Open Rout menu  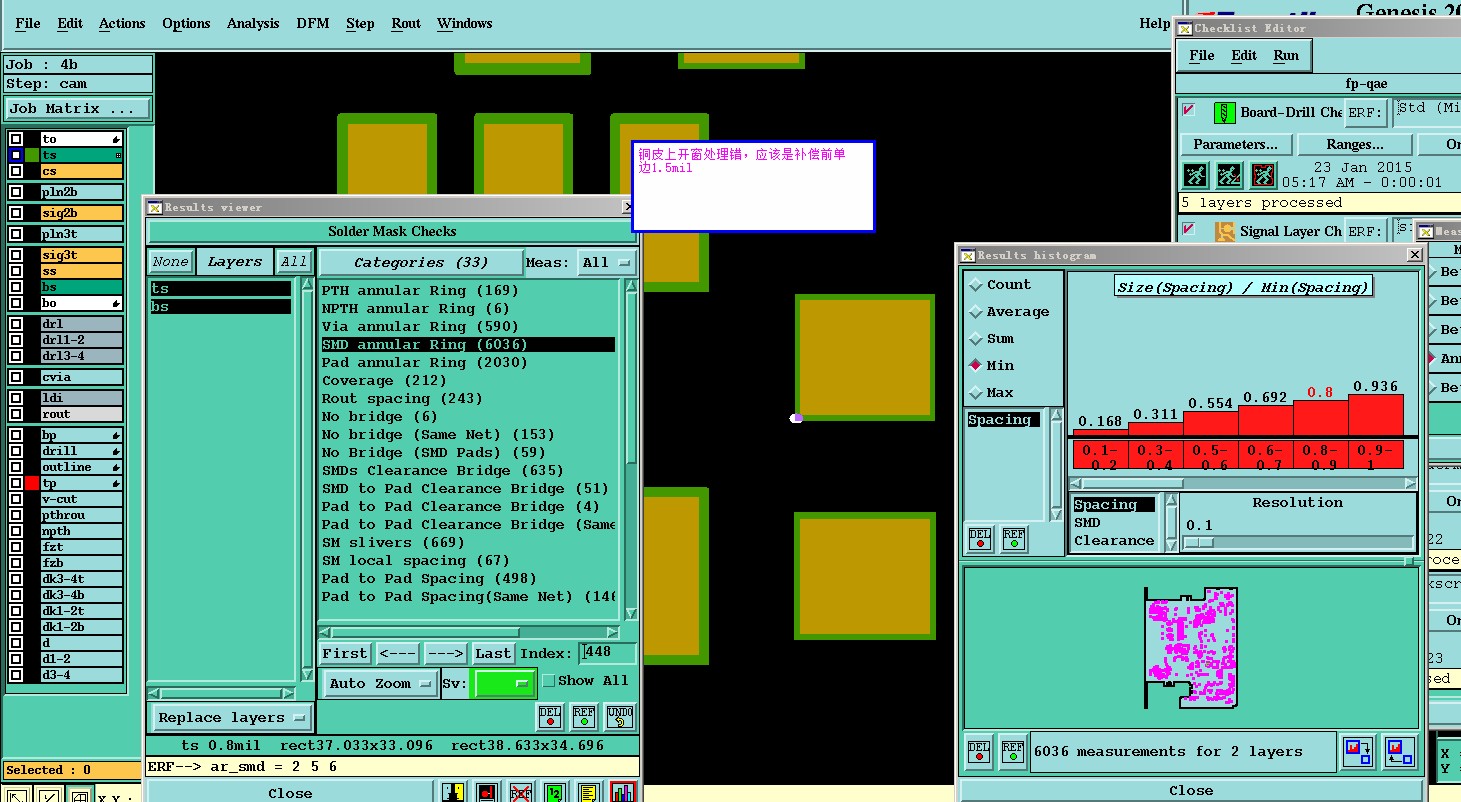406,23
